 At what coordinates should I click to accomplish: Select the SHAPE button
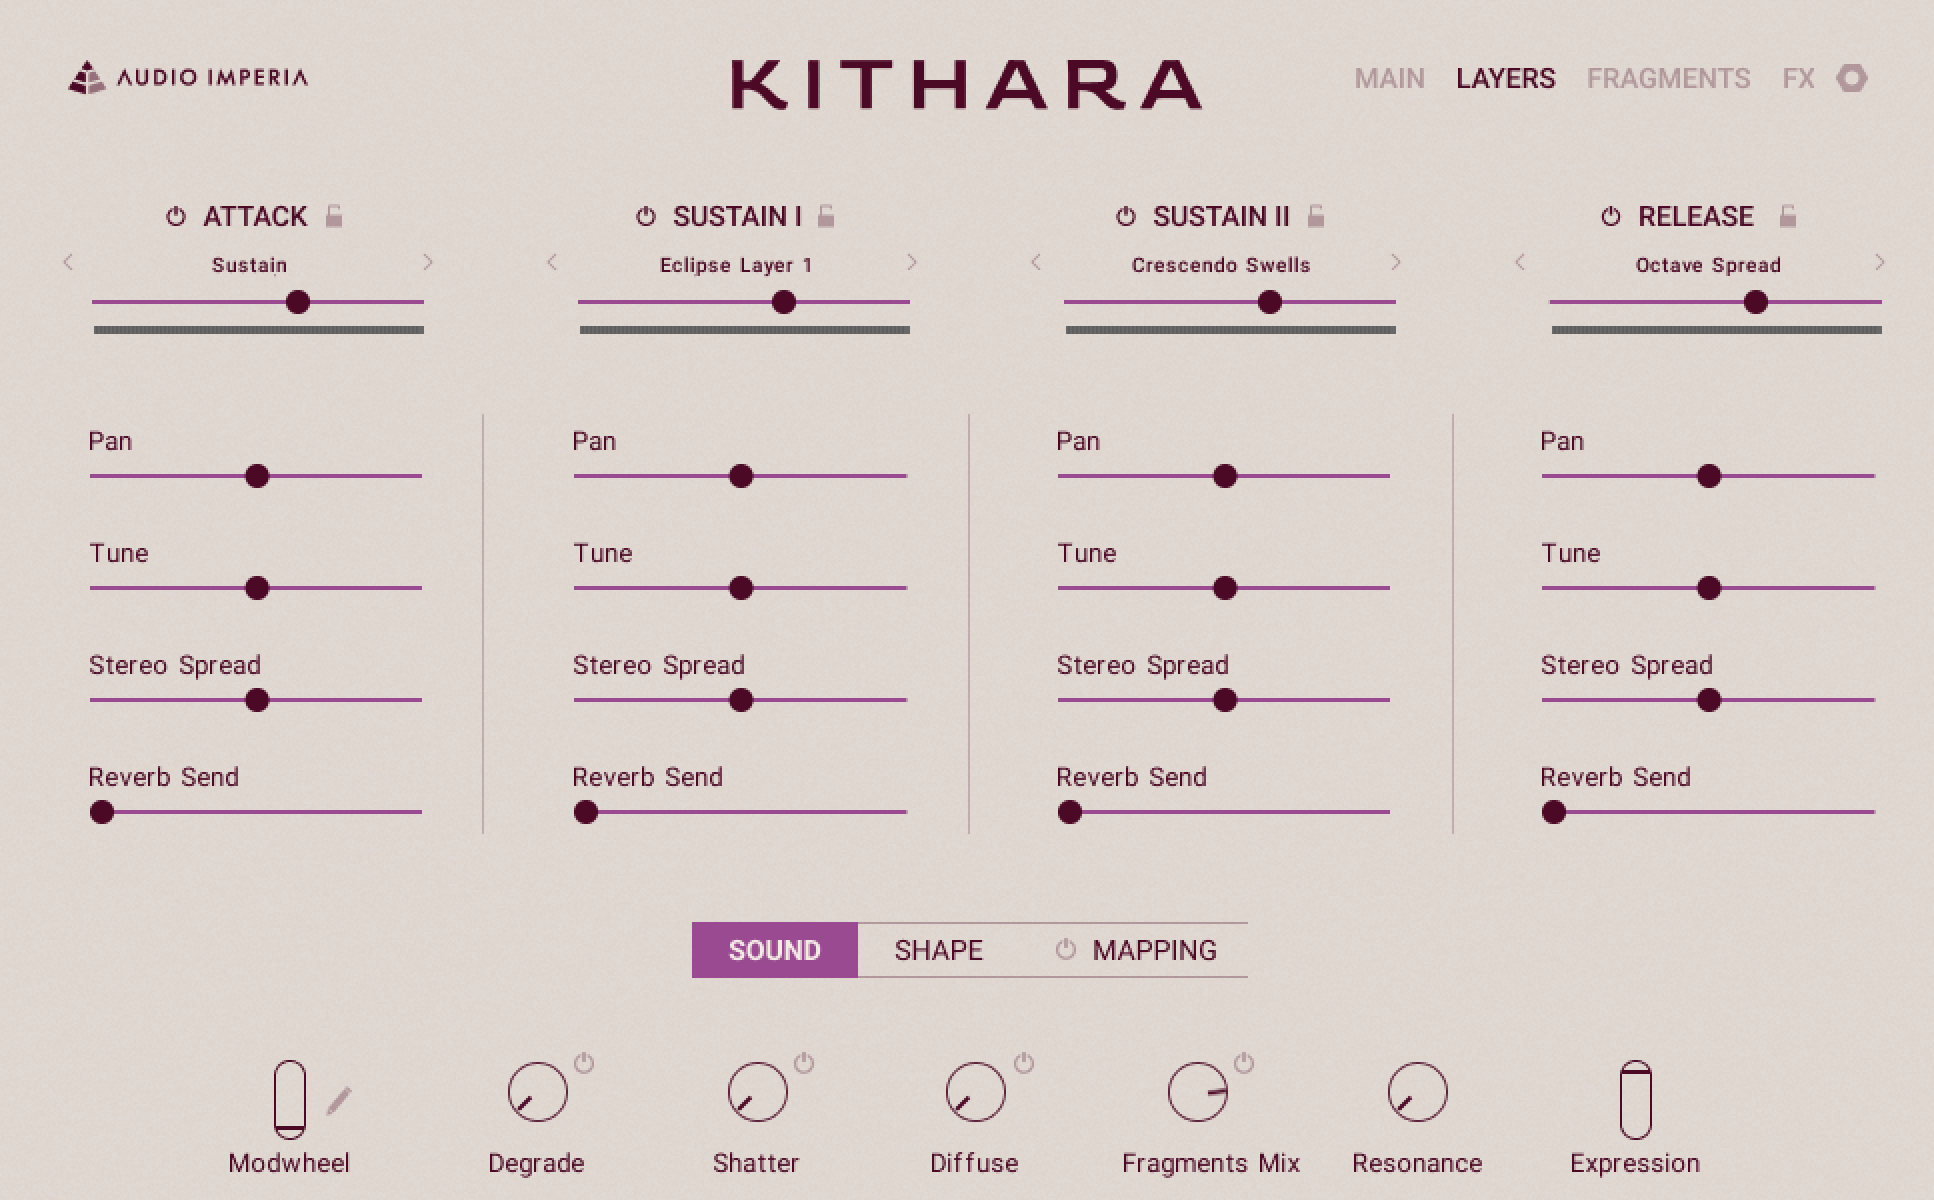937,949
